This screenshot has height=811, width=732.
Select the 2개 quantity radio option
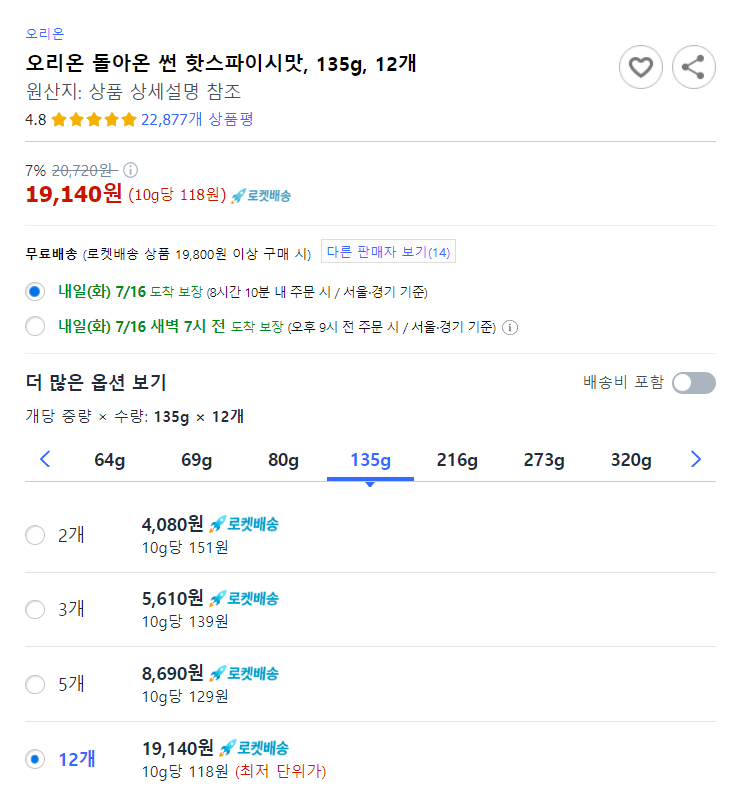click(35, 535)
